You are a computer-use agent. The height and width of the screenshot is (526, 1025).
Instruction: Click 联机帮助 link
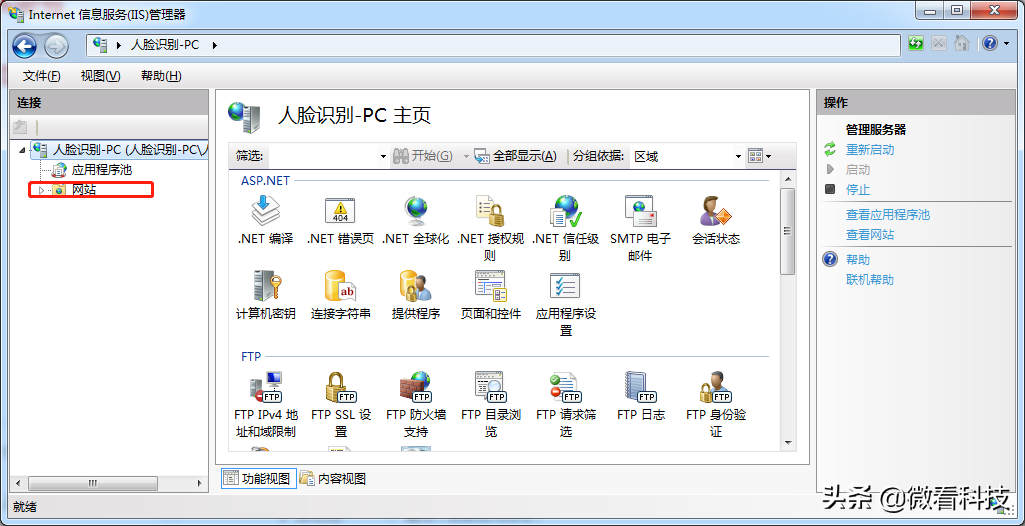[870, 280]
